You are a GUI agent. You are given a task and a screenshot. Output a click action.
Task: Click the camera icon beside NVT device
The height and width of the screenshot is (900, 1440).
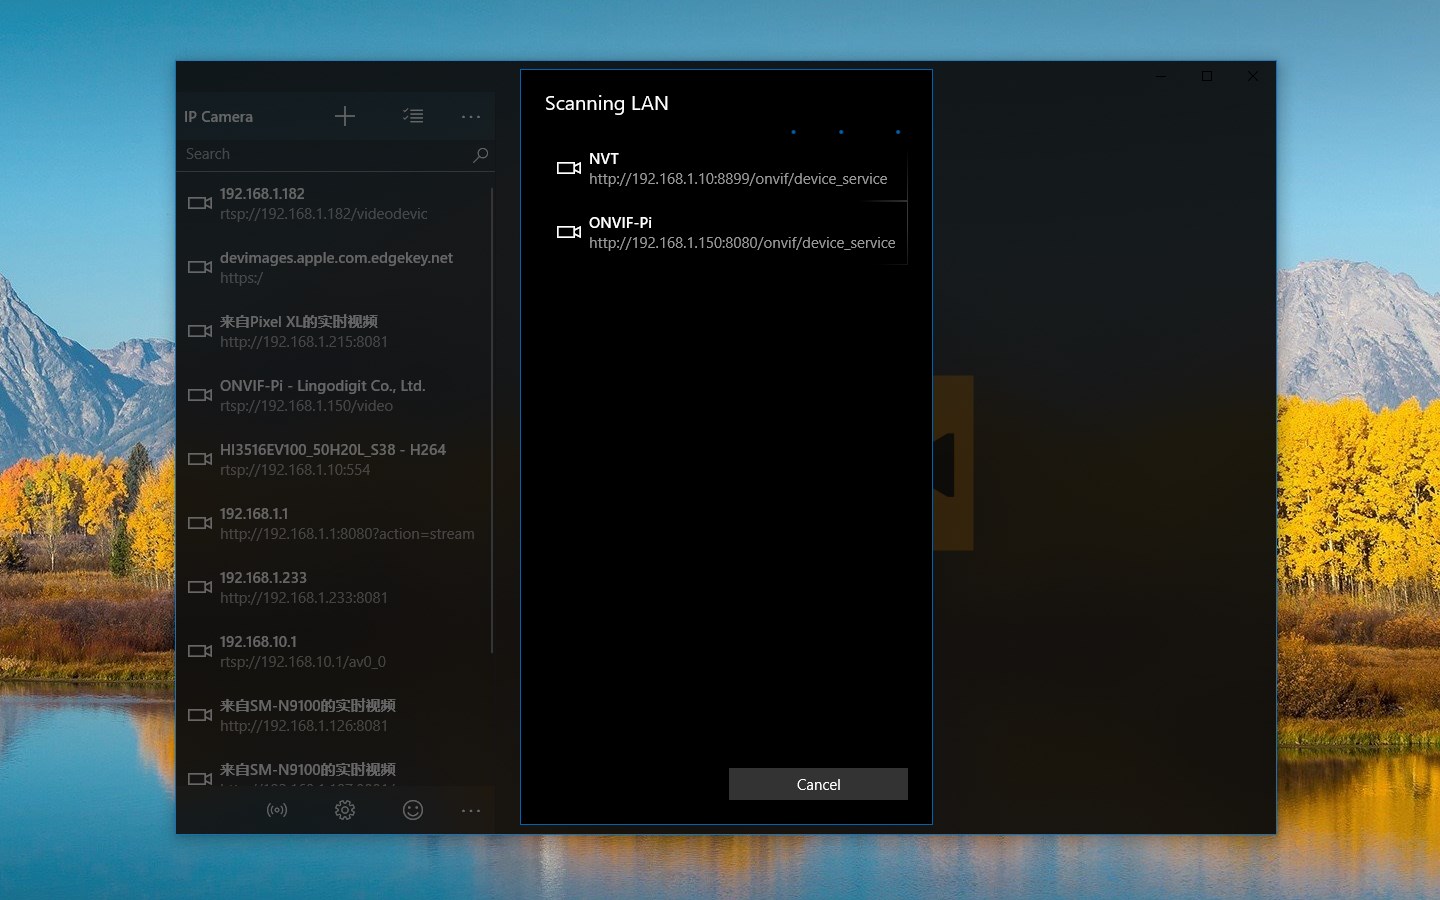pos(568,168)
